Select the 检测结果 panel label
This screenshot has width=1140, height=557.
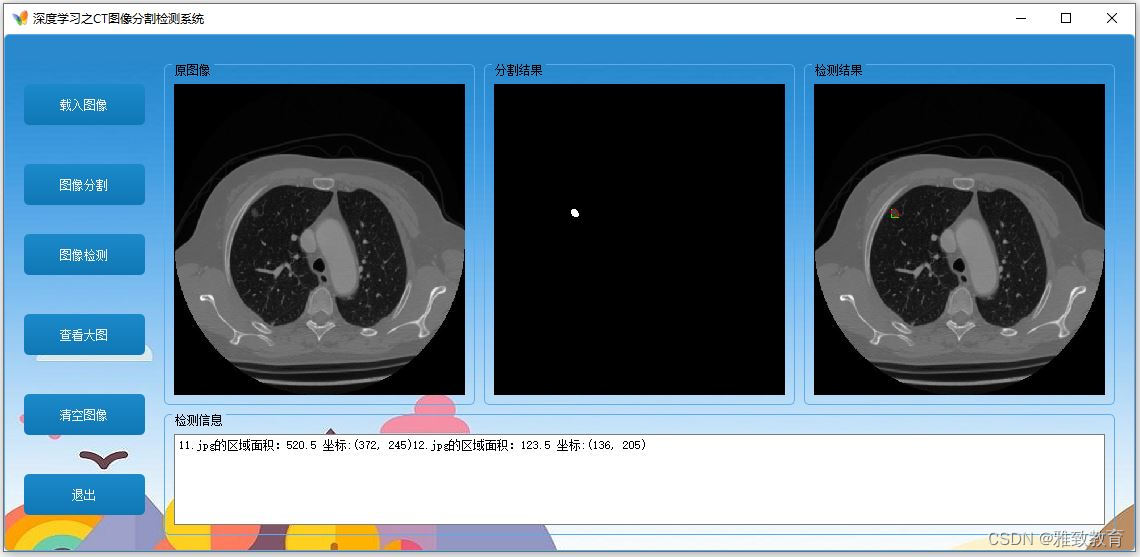point(838,71)
